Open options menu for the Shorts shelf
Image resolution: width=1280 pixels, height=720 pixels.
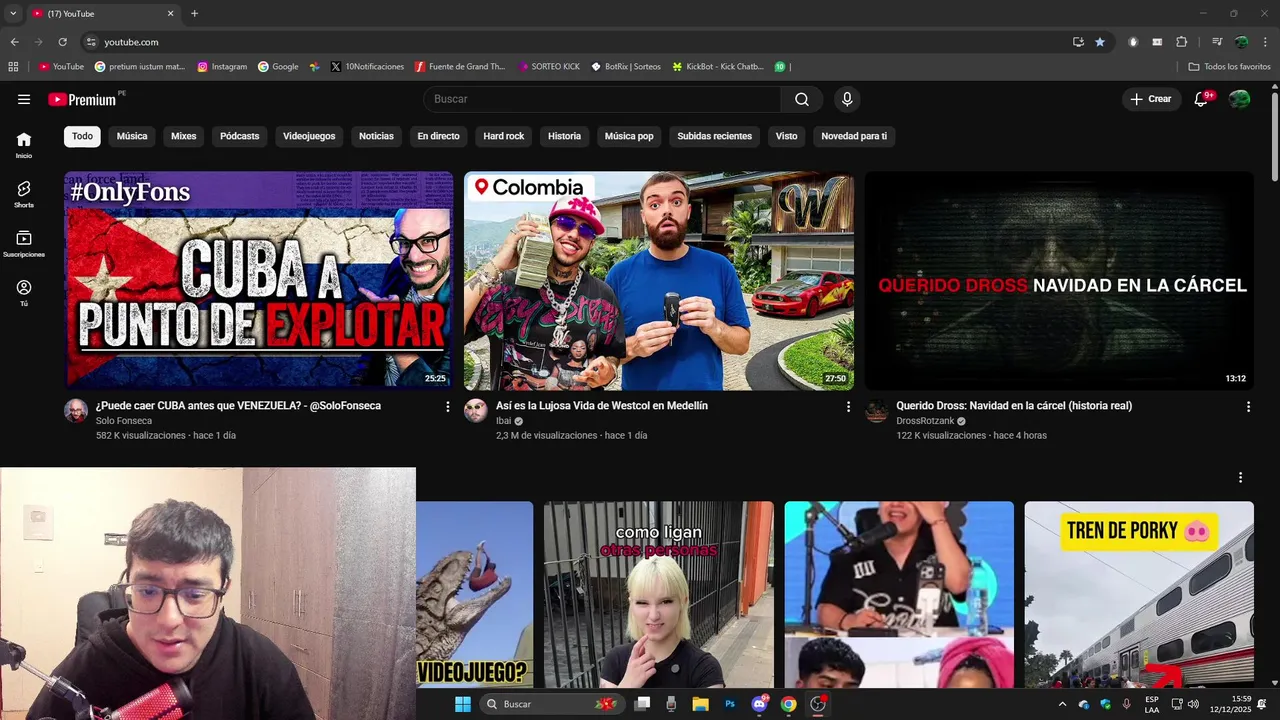(x=1240, y=478)
